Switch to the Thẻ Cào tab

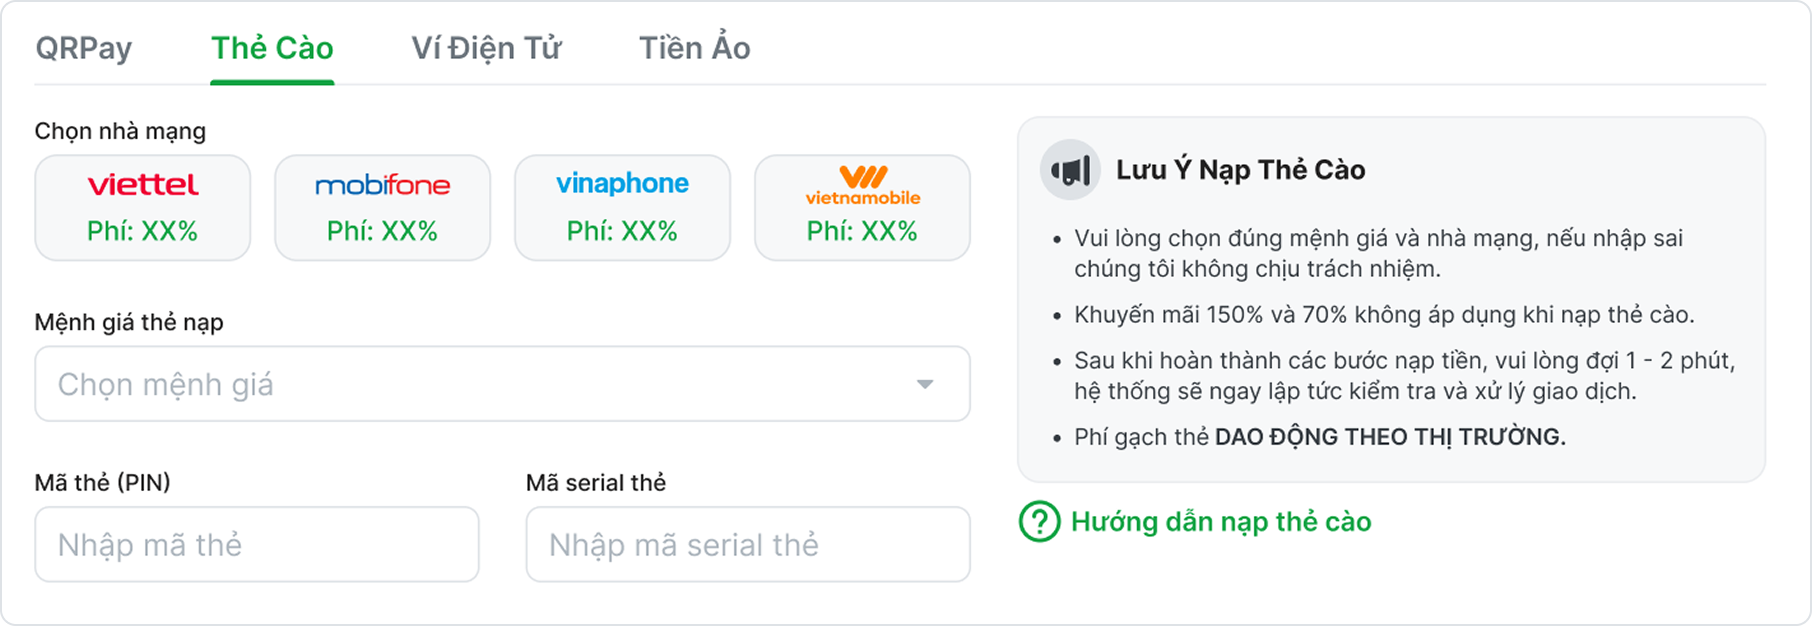click(272, 48)
